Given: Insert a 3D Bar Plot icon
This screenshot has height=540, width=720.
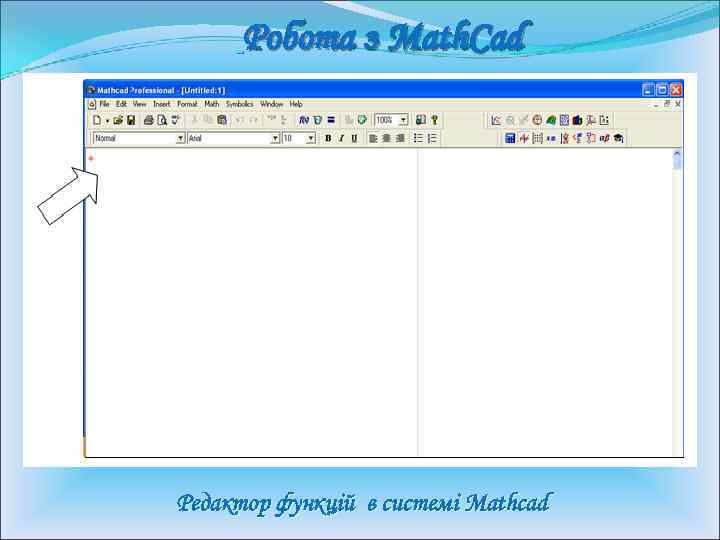Looking at the screenshot, I should [578, 120].
